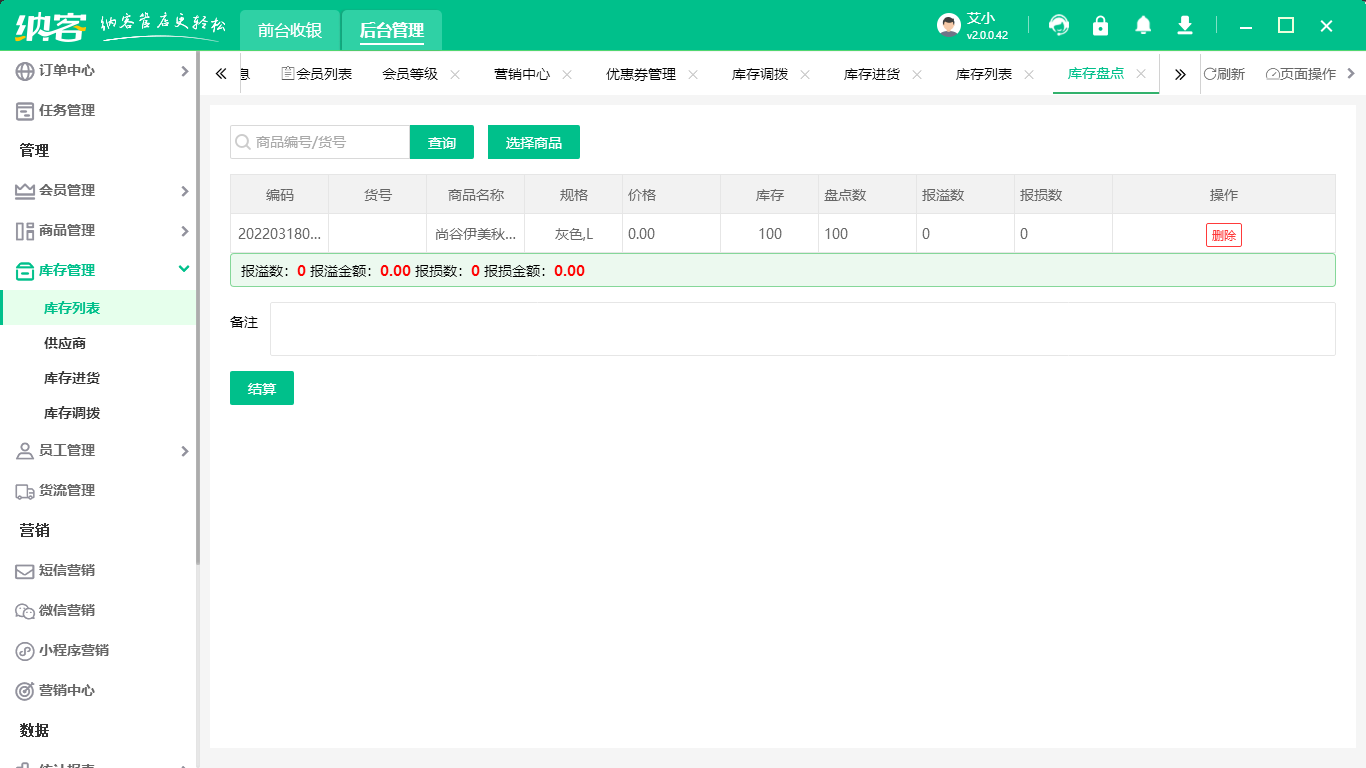This screenshot has height=768, width=1366.
Task: Delete the product row with 删除
Action: pos(1223,235)
